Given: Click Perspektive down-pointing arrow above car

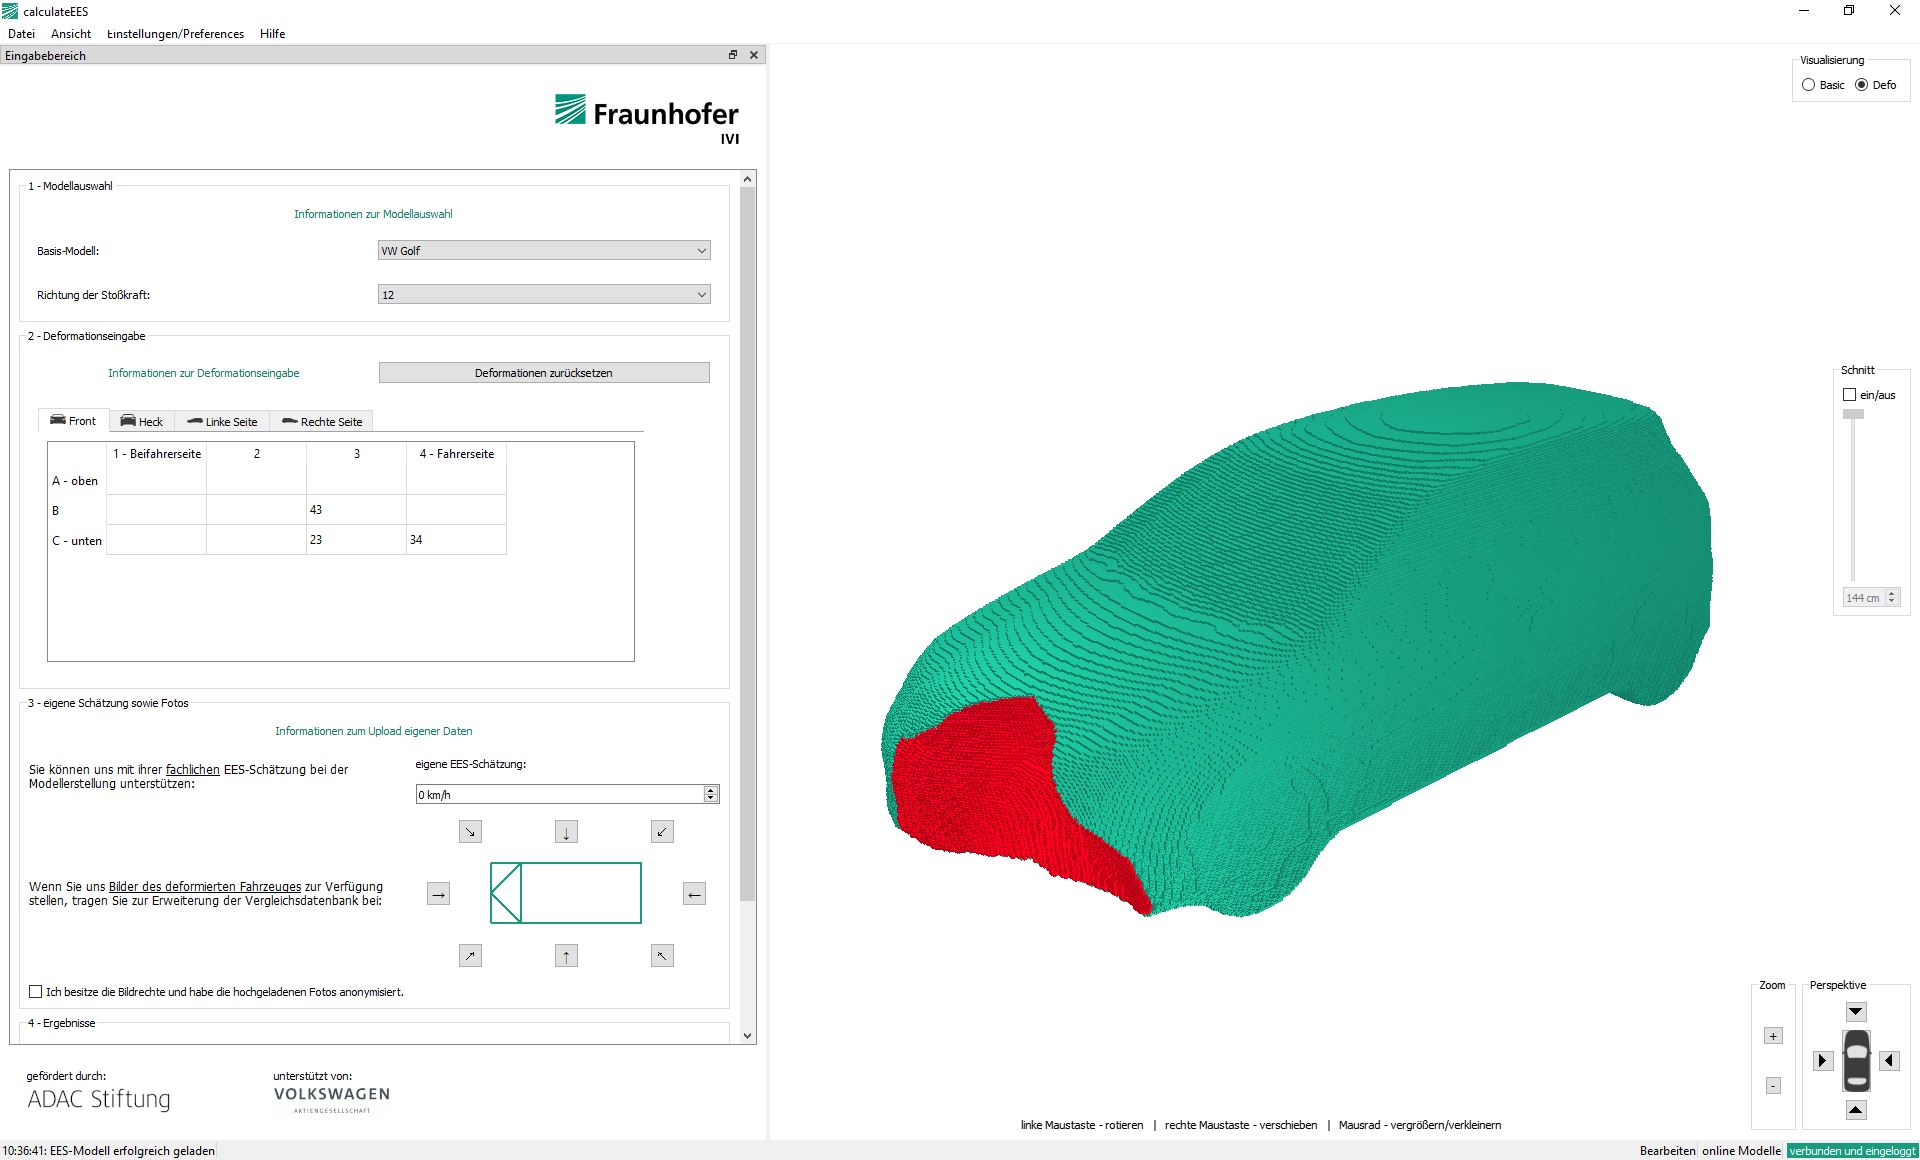Looking at the screenshot, I should [1856, 1012].
